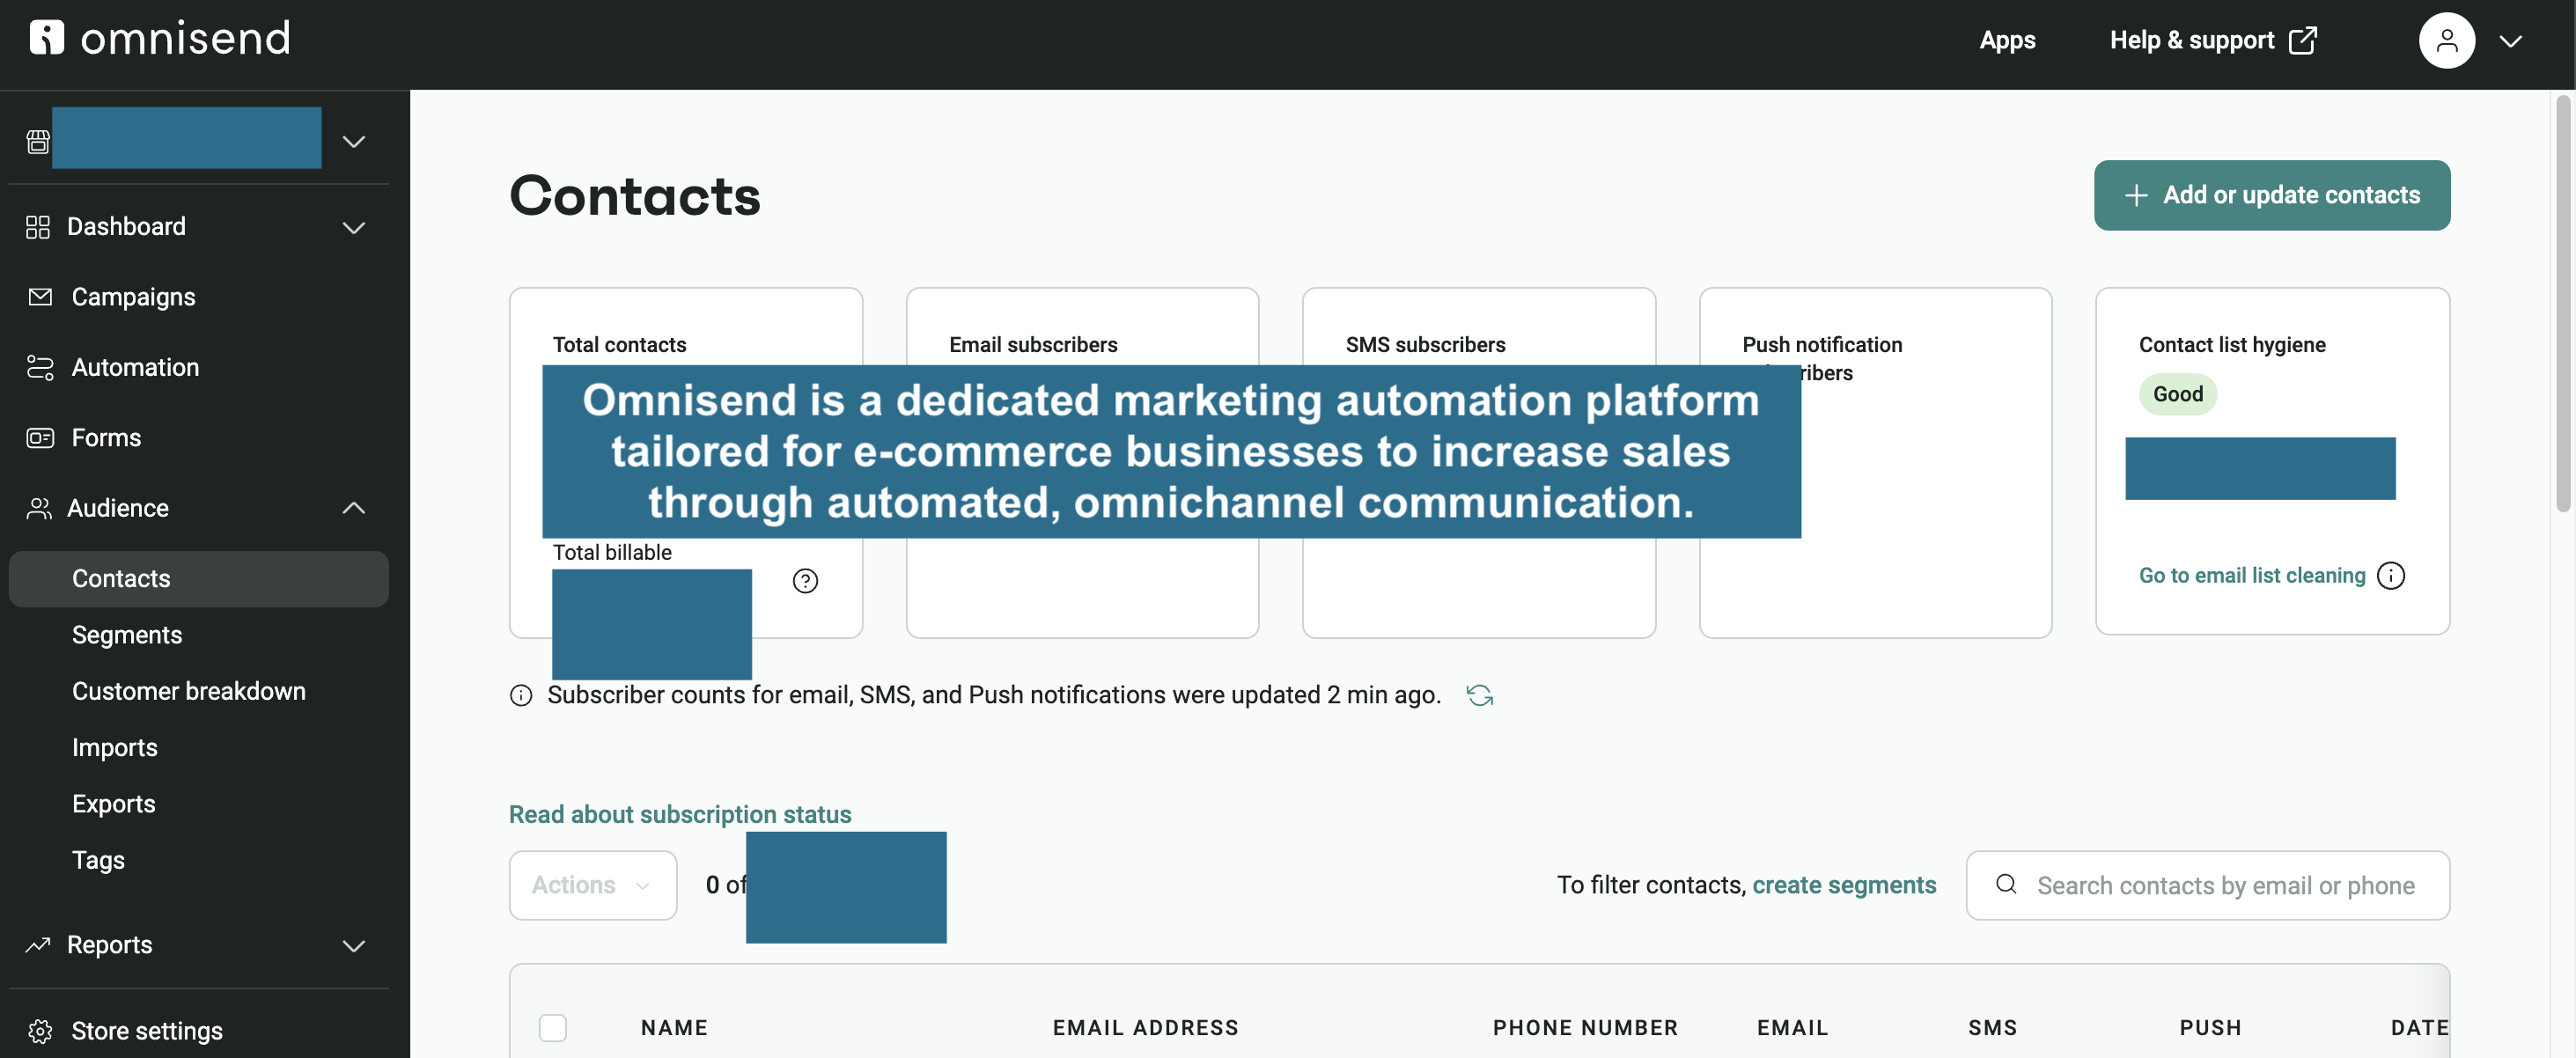Open the Actions dropdown above contacts table
Viewport: 2576px width, 1058px height.
[x=593, y=885]
